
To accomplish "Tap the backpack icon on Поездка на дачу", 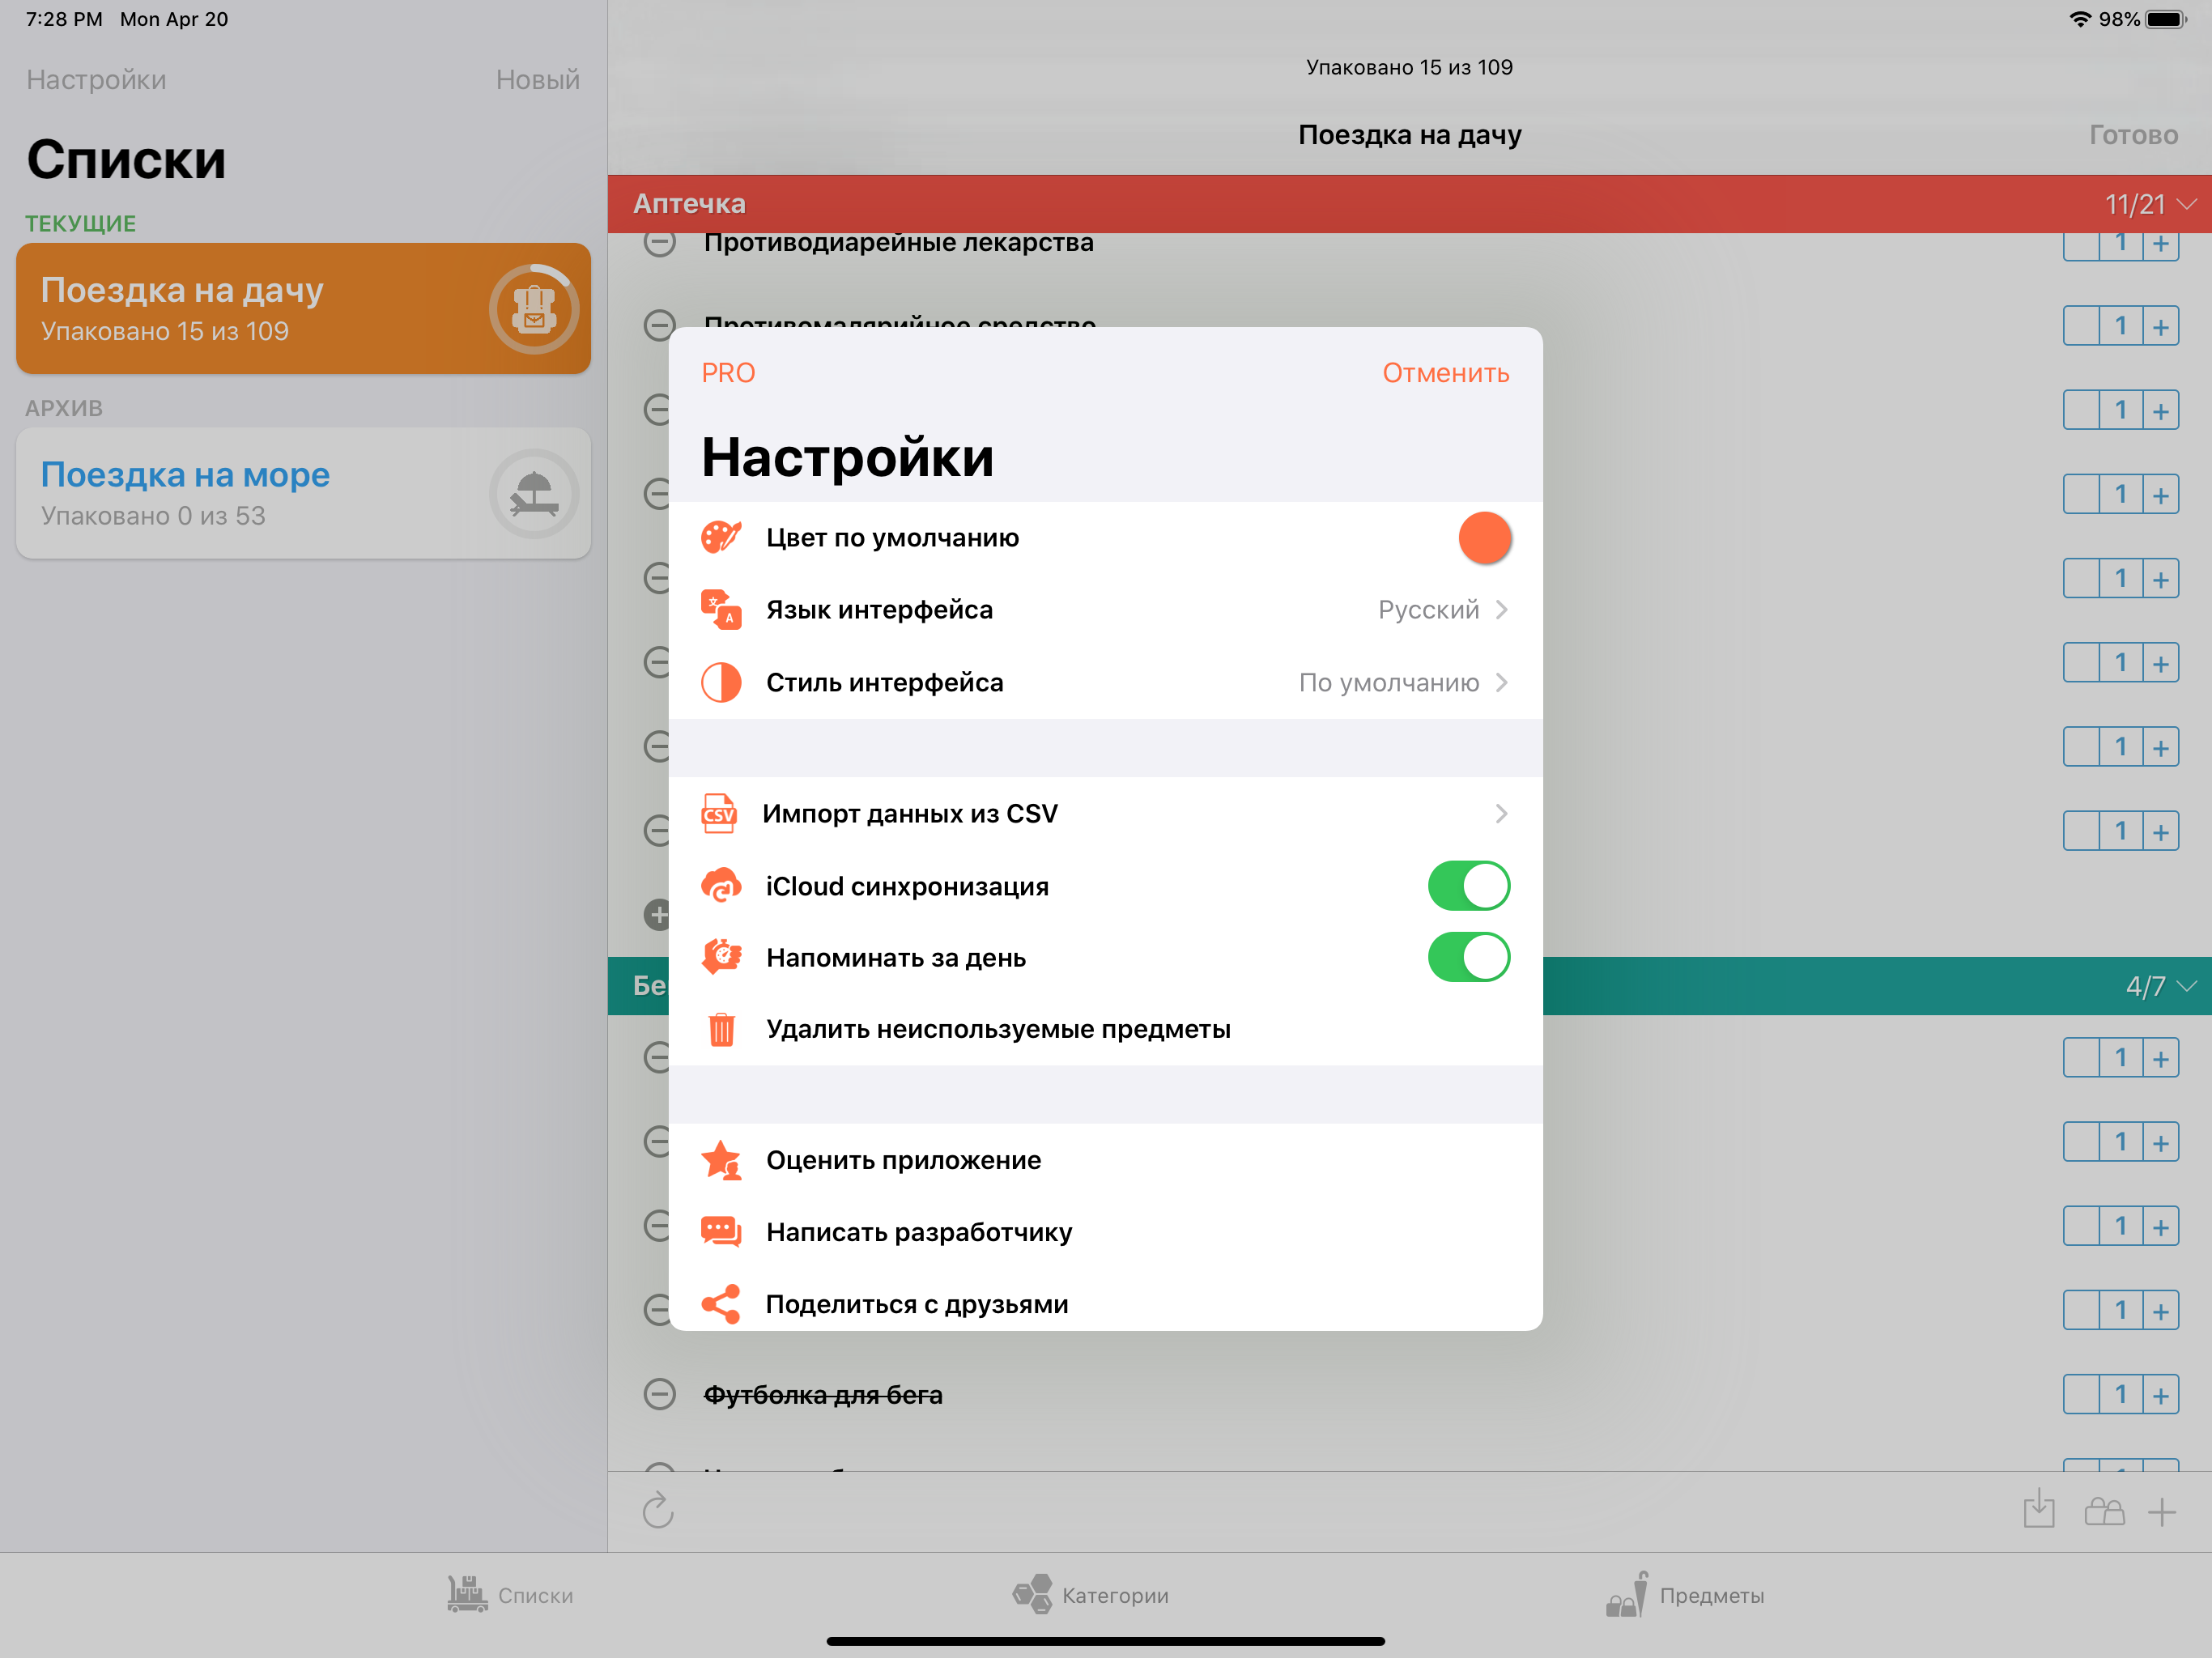I will point(534,309).
